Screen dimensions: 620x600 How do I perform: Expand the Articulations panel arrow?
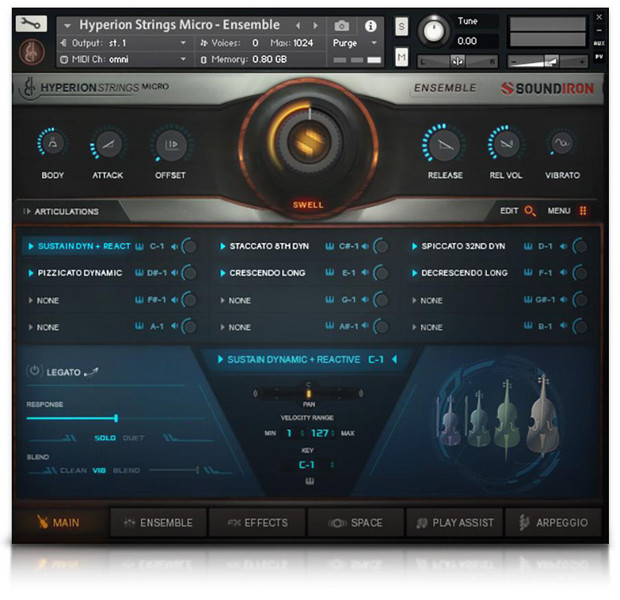point(26,211)
